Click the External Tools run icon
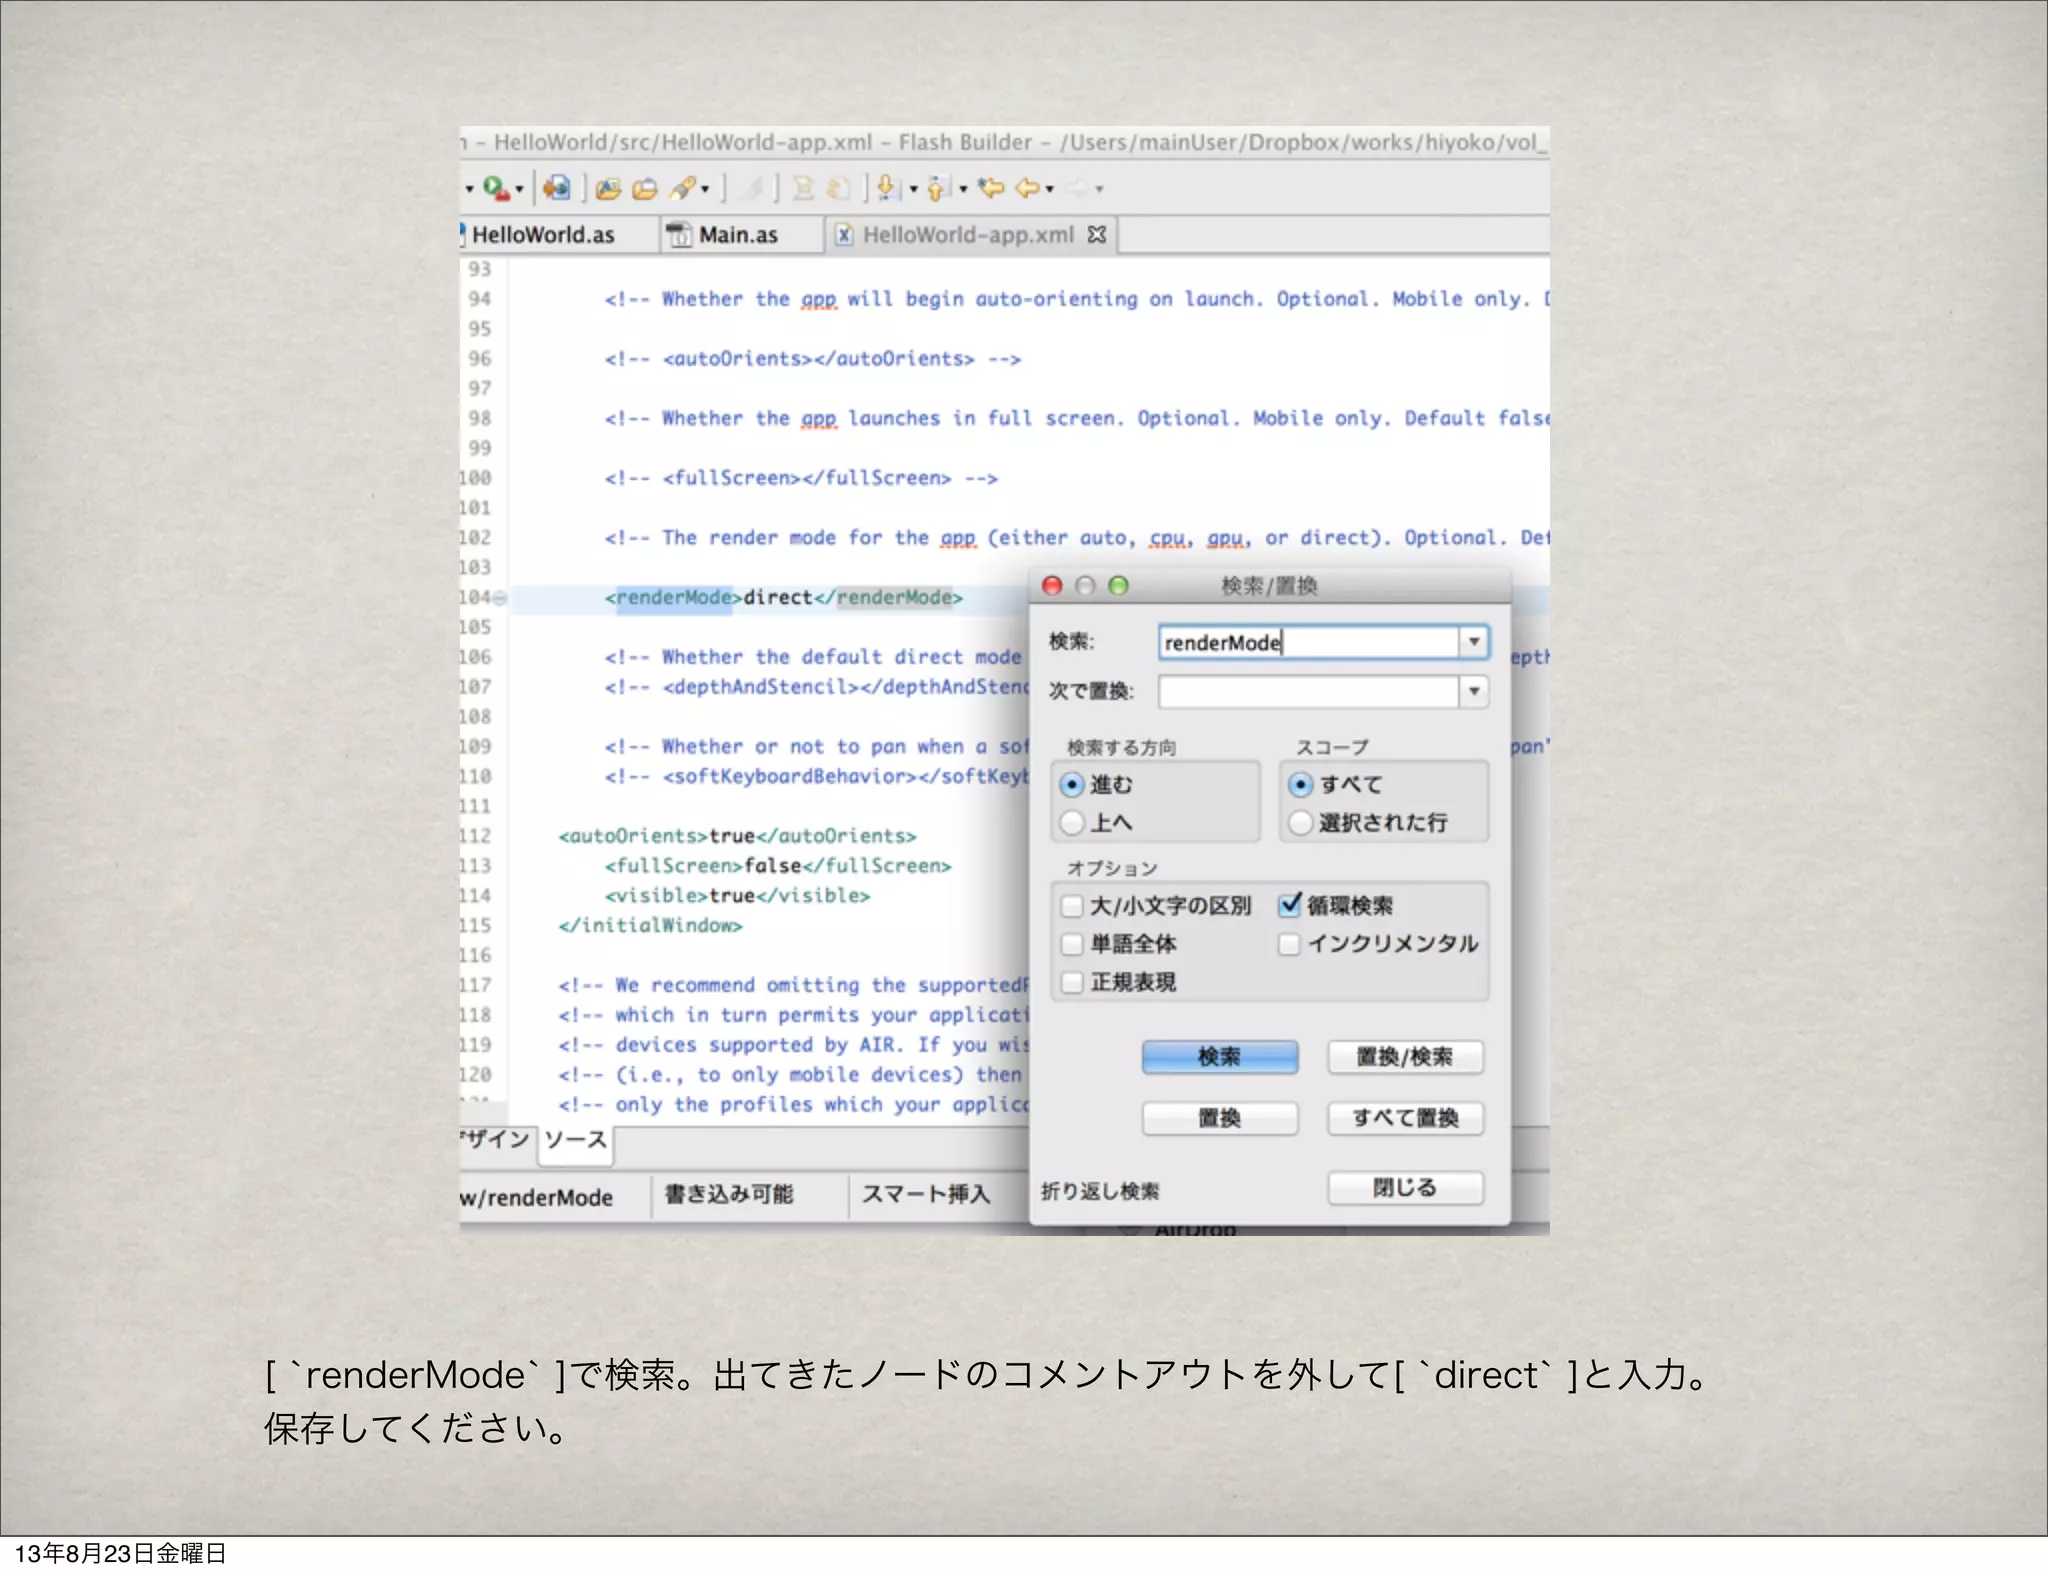The height and width of the screenshot is (1576, 2048). 496,187
